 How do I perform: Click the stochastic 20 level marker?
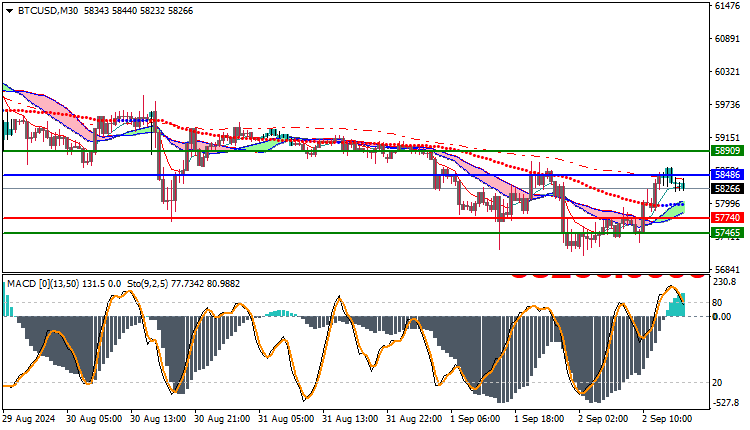click(717, 383)
